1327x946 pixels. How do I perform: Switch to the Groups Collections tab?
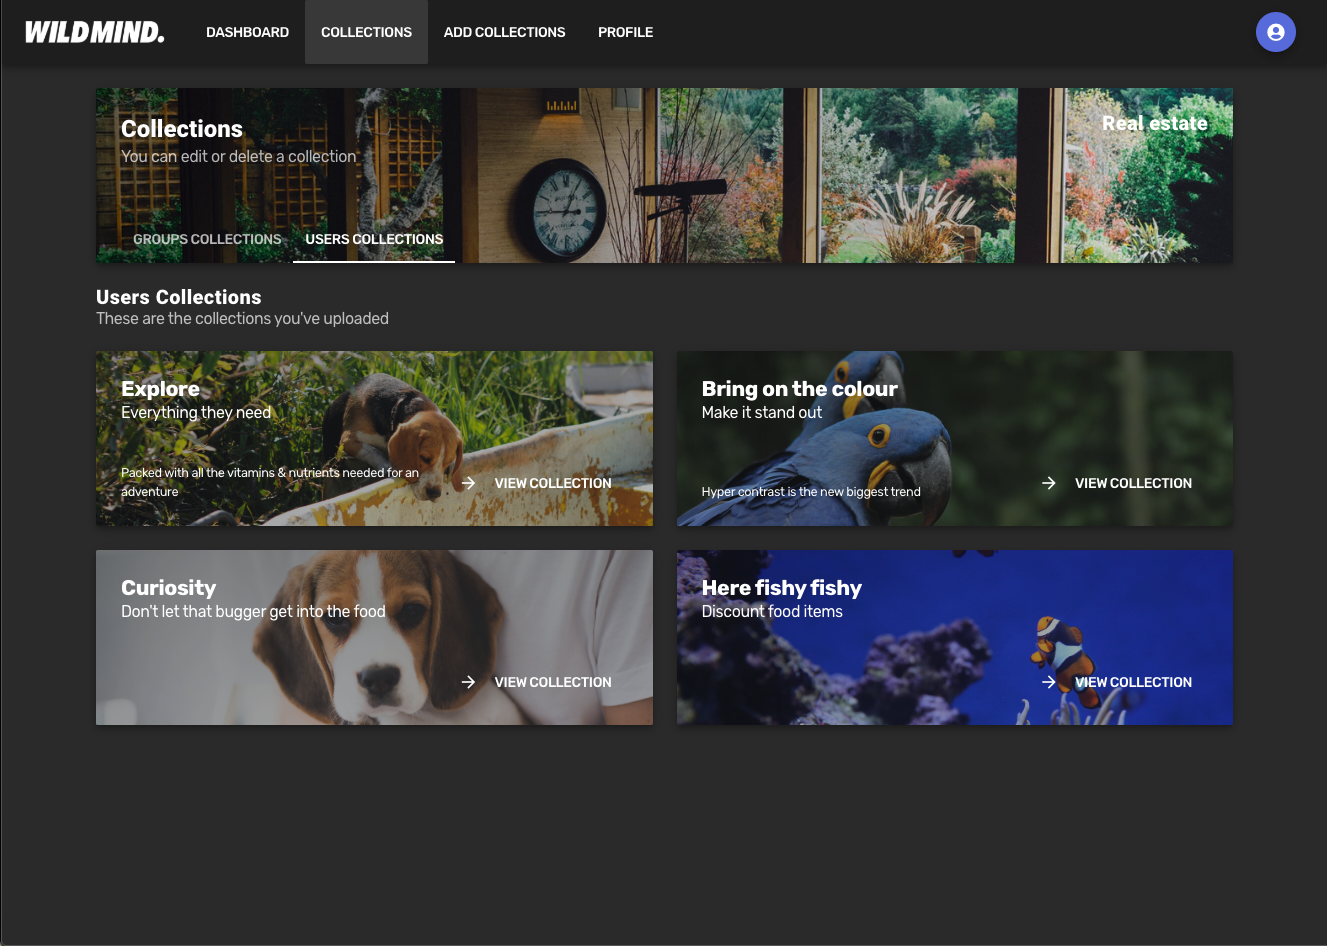(x=207, y=239)
